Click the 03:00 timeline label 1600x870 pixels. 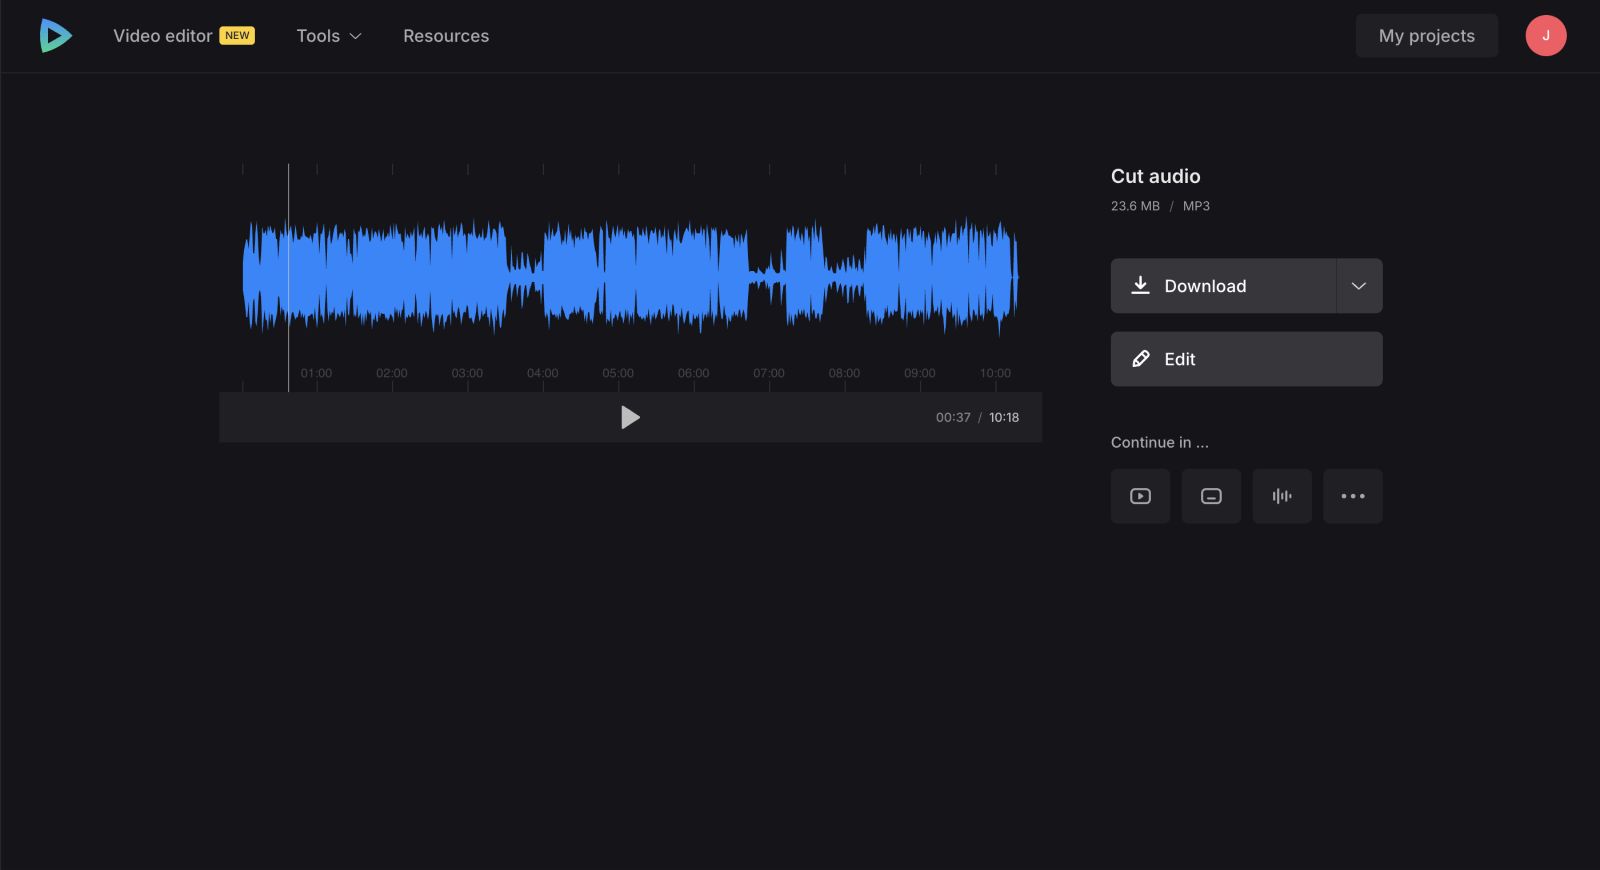tap(467, 373)
